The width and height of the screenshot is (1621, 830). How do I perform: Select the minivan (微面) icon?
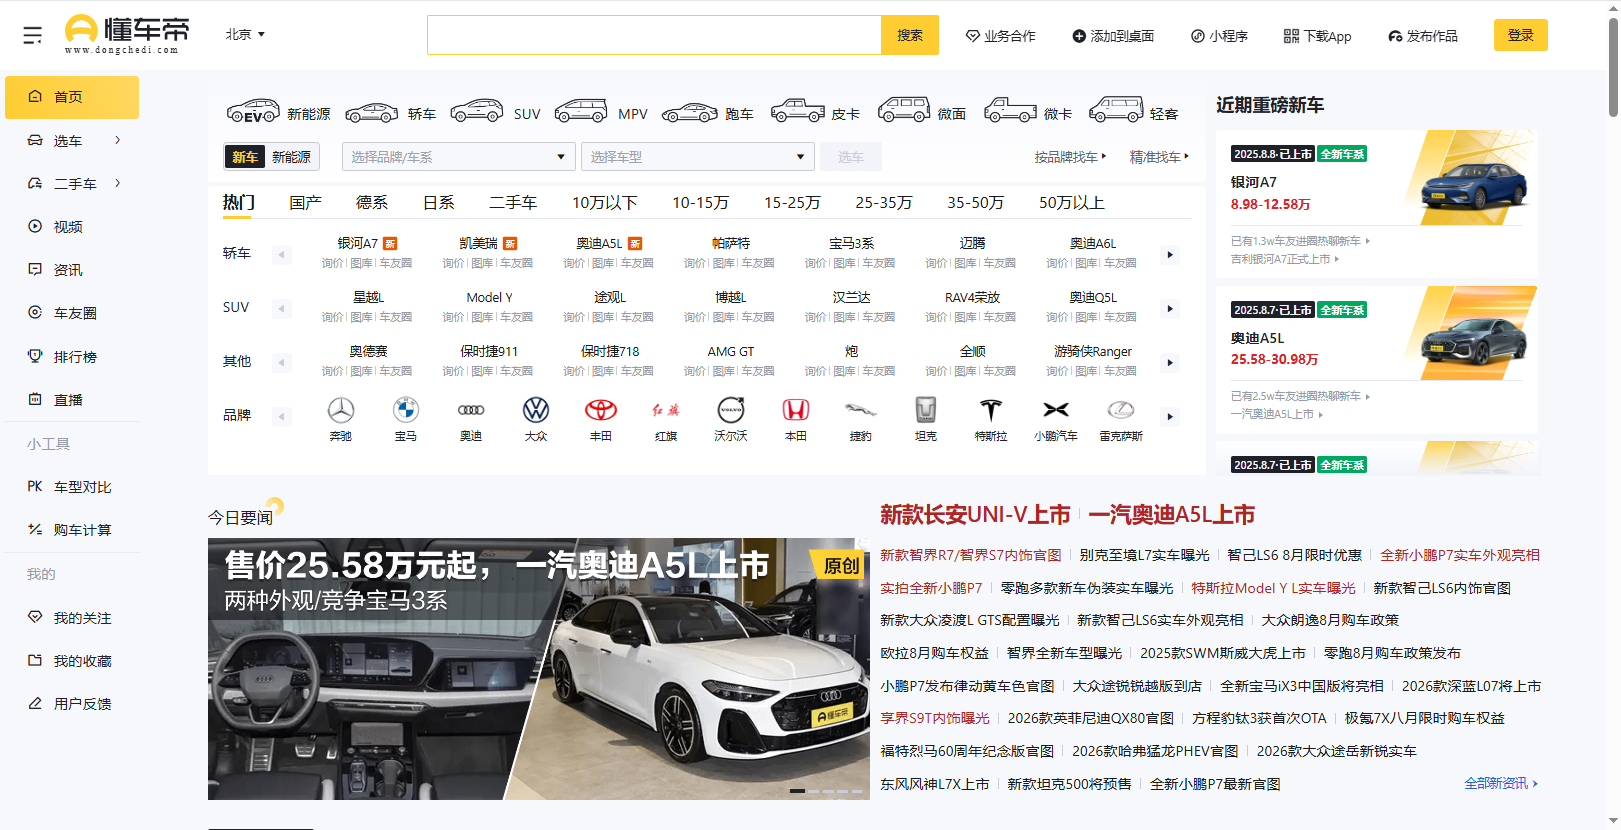click(x=904, y=110)
